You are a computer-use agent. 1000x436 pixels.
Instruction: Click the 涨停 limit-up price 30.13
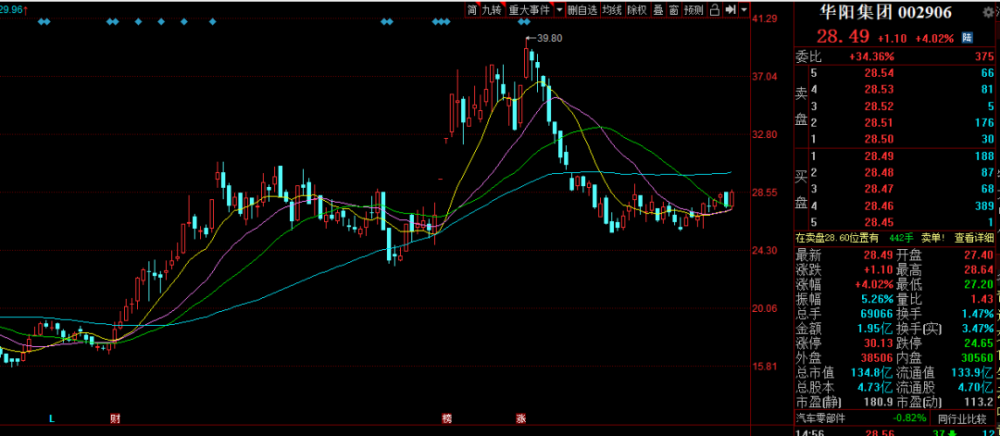(x=879, y=344)
